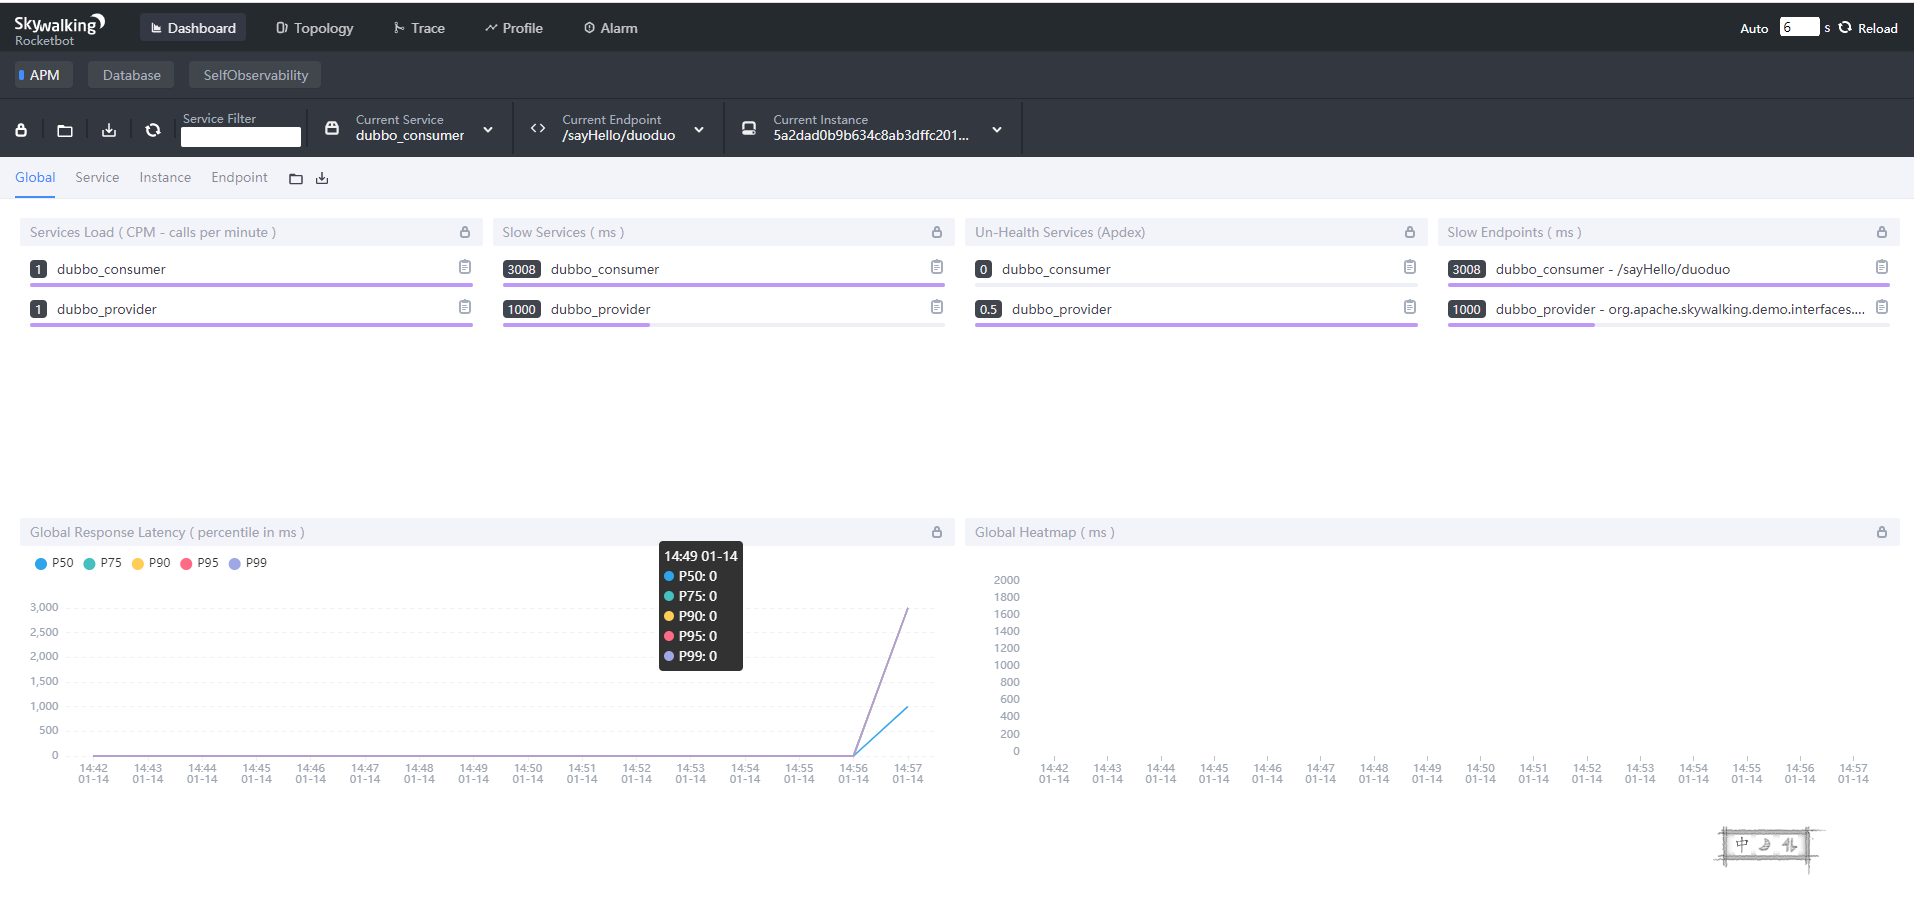Viewport: 1914px width, 900px height.
Task: Click the Service Filter input field
Action: tap(240, 137)
